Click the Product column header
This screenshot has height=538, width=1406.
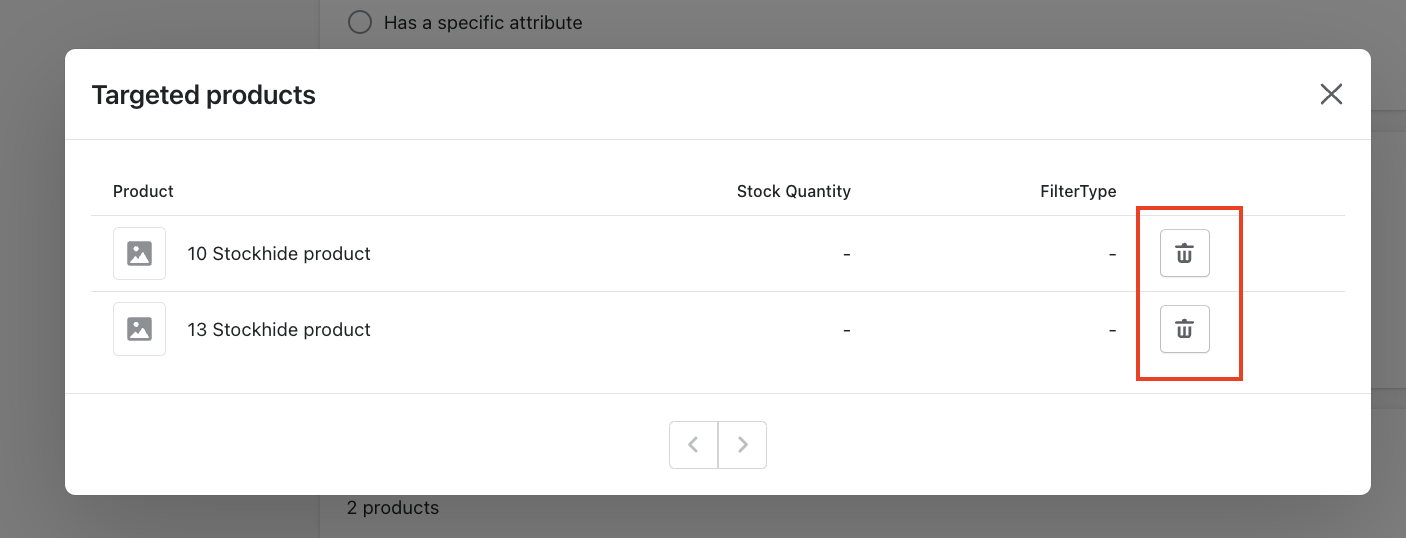(143, 191)
